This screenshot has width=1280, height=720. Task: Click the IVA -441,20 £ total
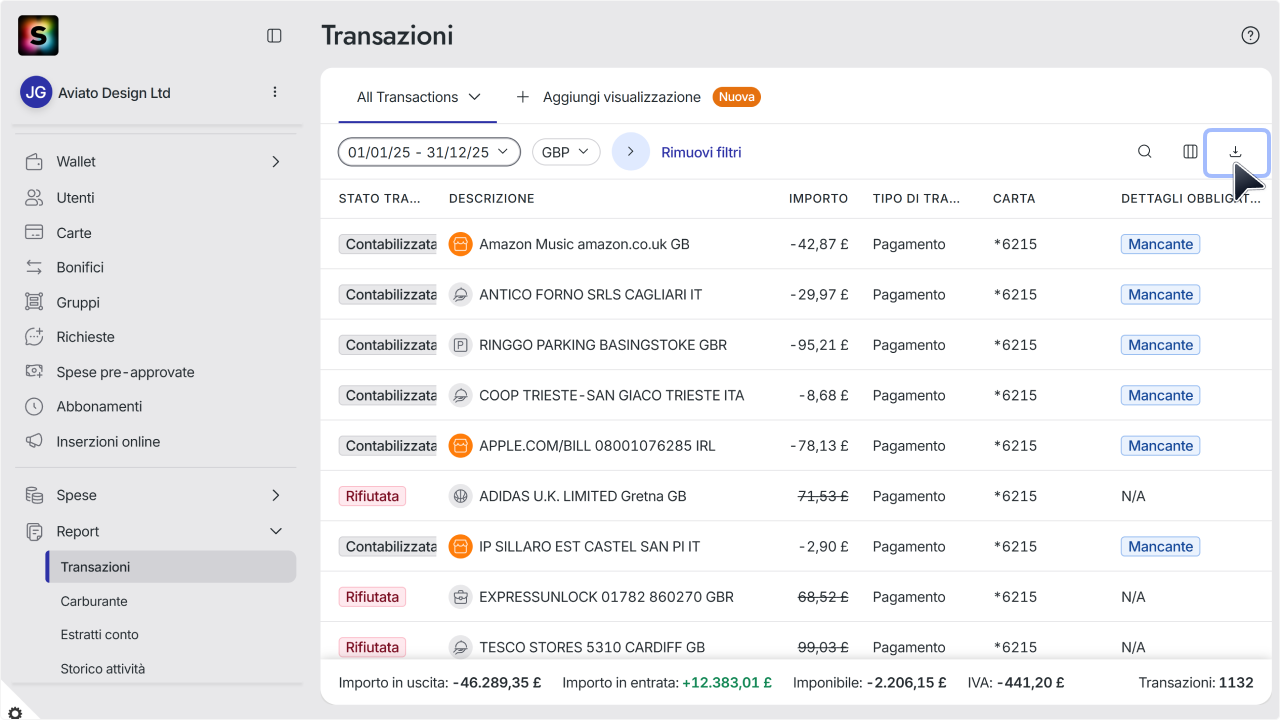1016,683
